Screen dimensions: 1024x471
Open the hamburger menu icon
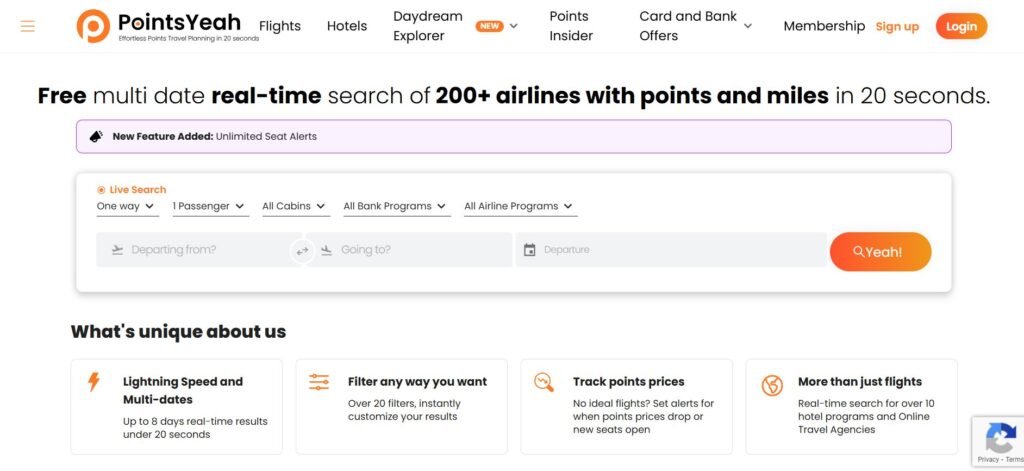click(27, 26)
